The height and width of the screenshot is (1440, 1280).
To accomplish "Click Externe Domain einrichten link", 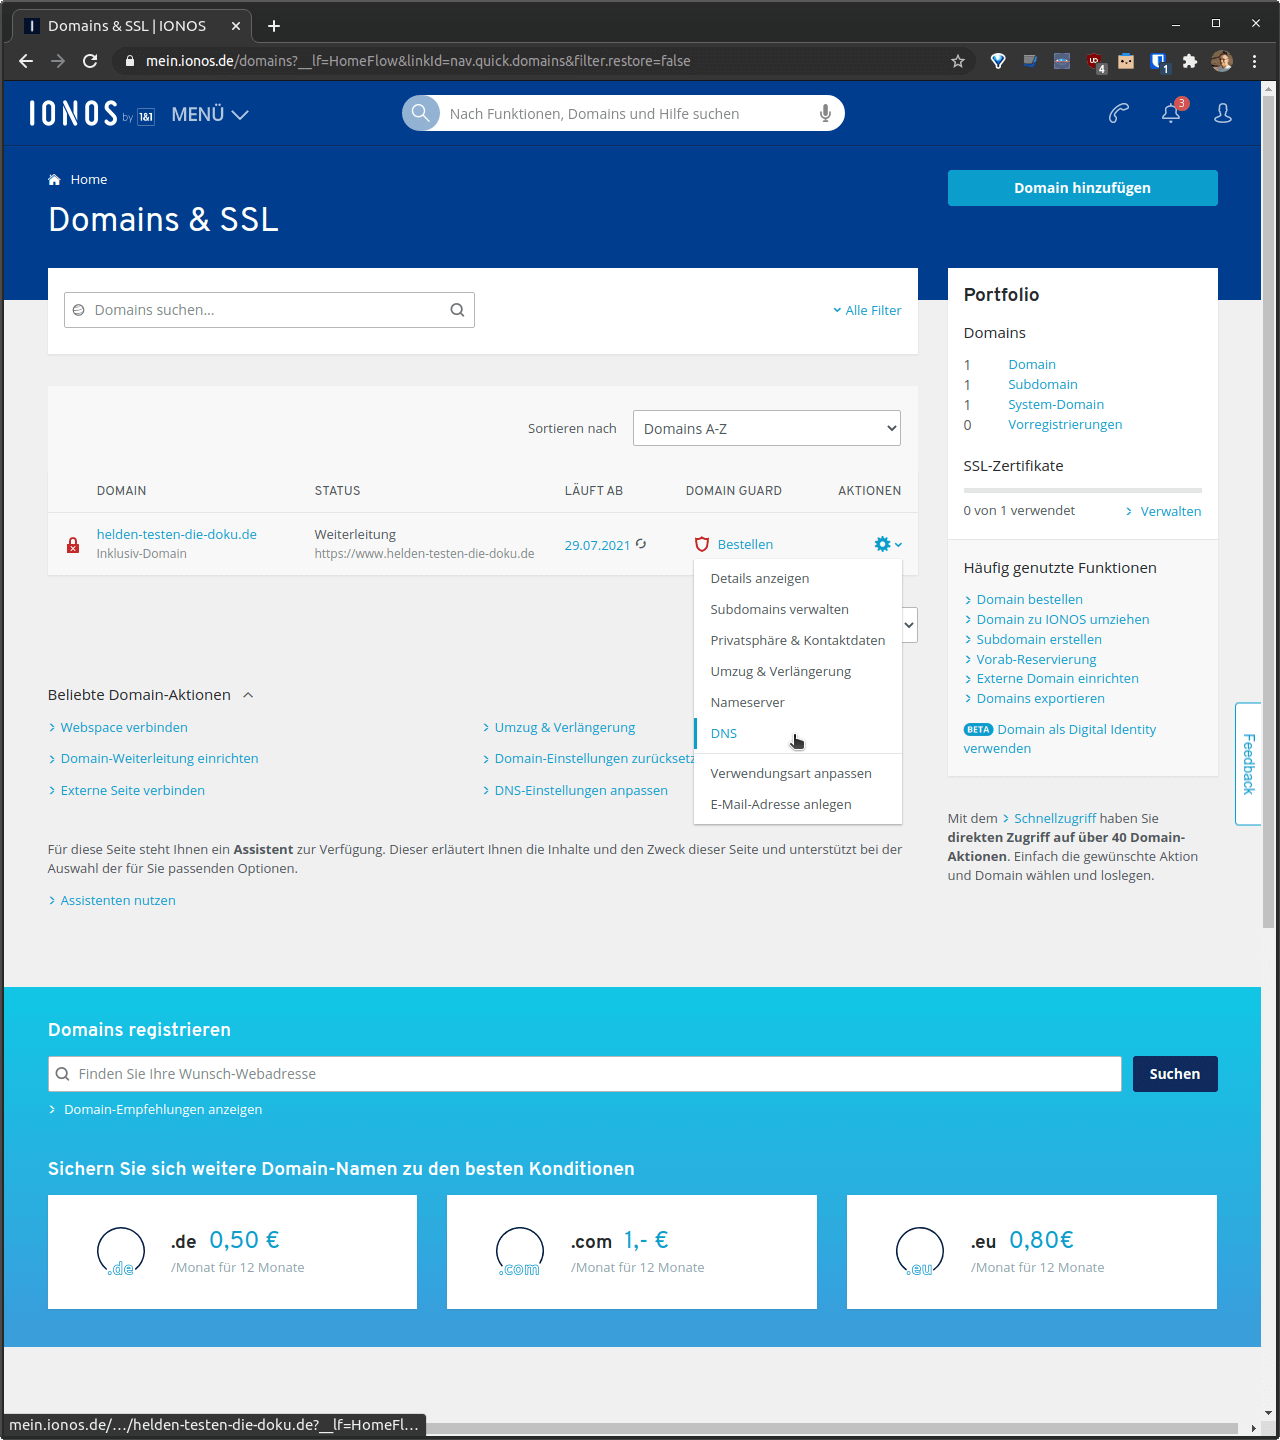I will coord(1057,678).
